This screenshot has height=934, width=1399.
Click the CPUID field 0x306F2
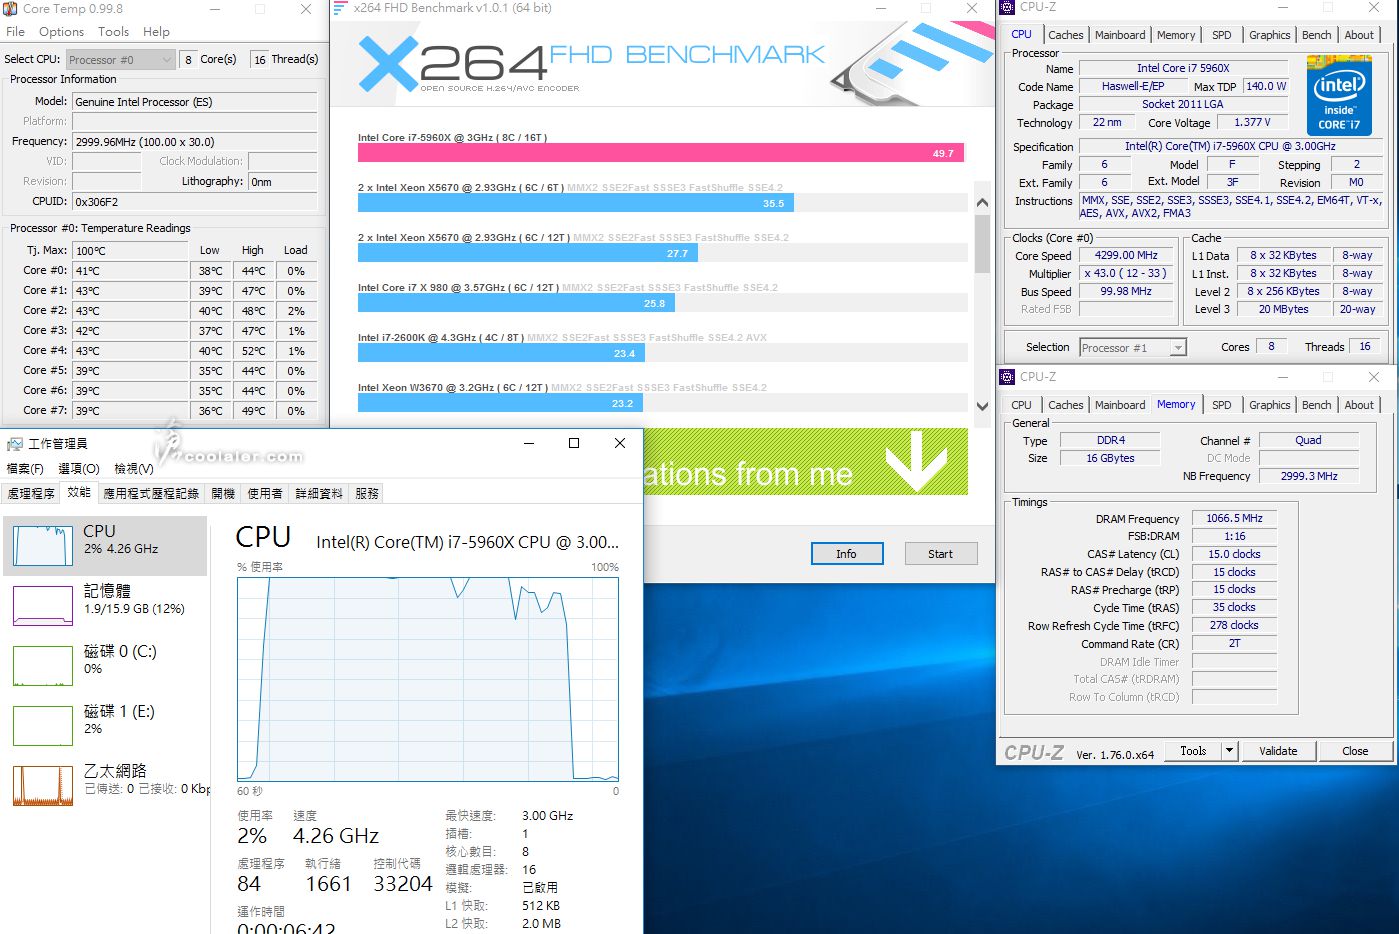tap(195, 202)
